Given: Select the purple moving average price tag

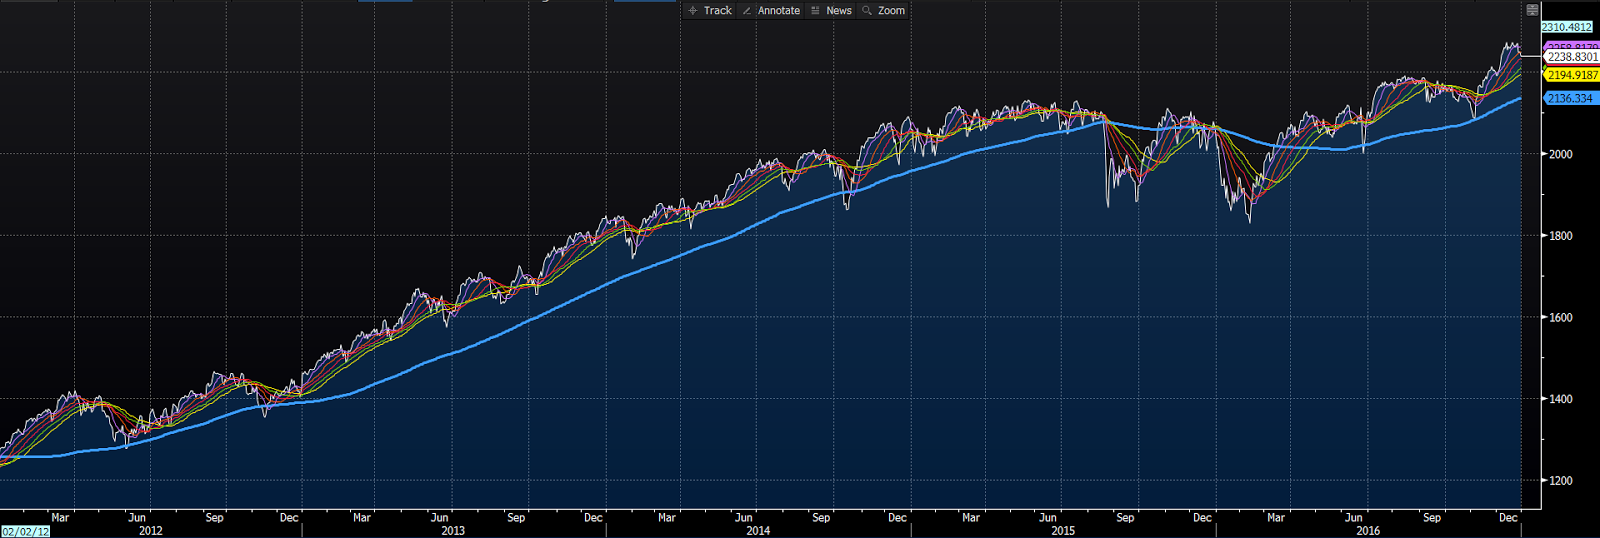Looking at the screenshot, I should coord(1572,46).
